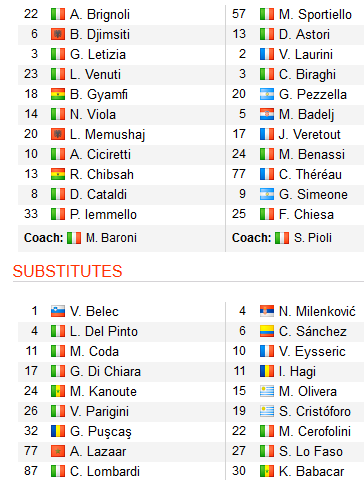
Task: Select coach S. Pioli's name
Action: click(x=313, y=238)
